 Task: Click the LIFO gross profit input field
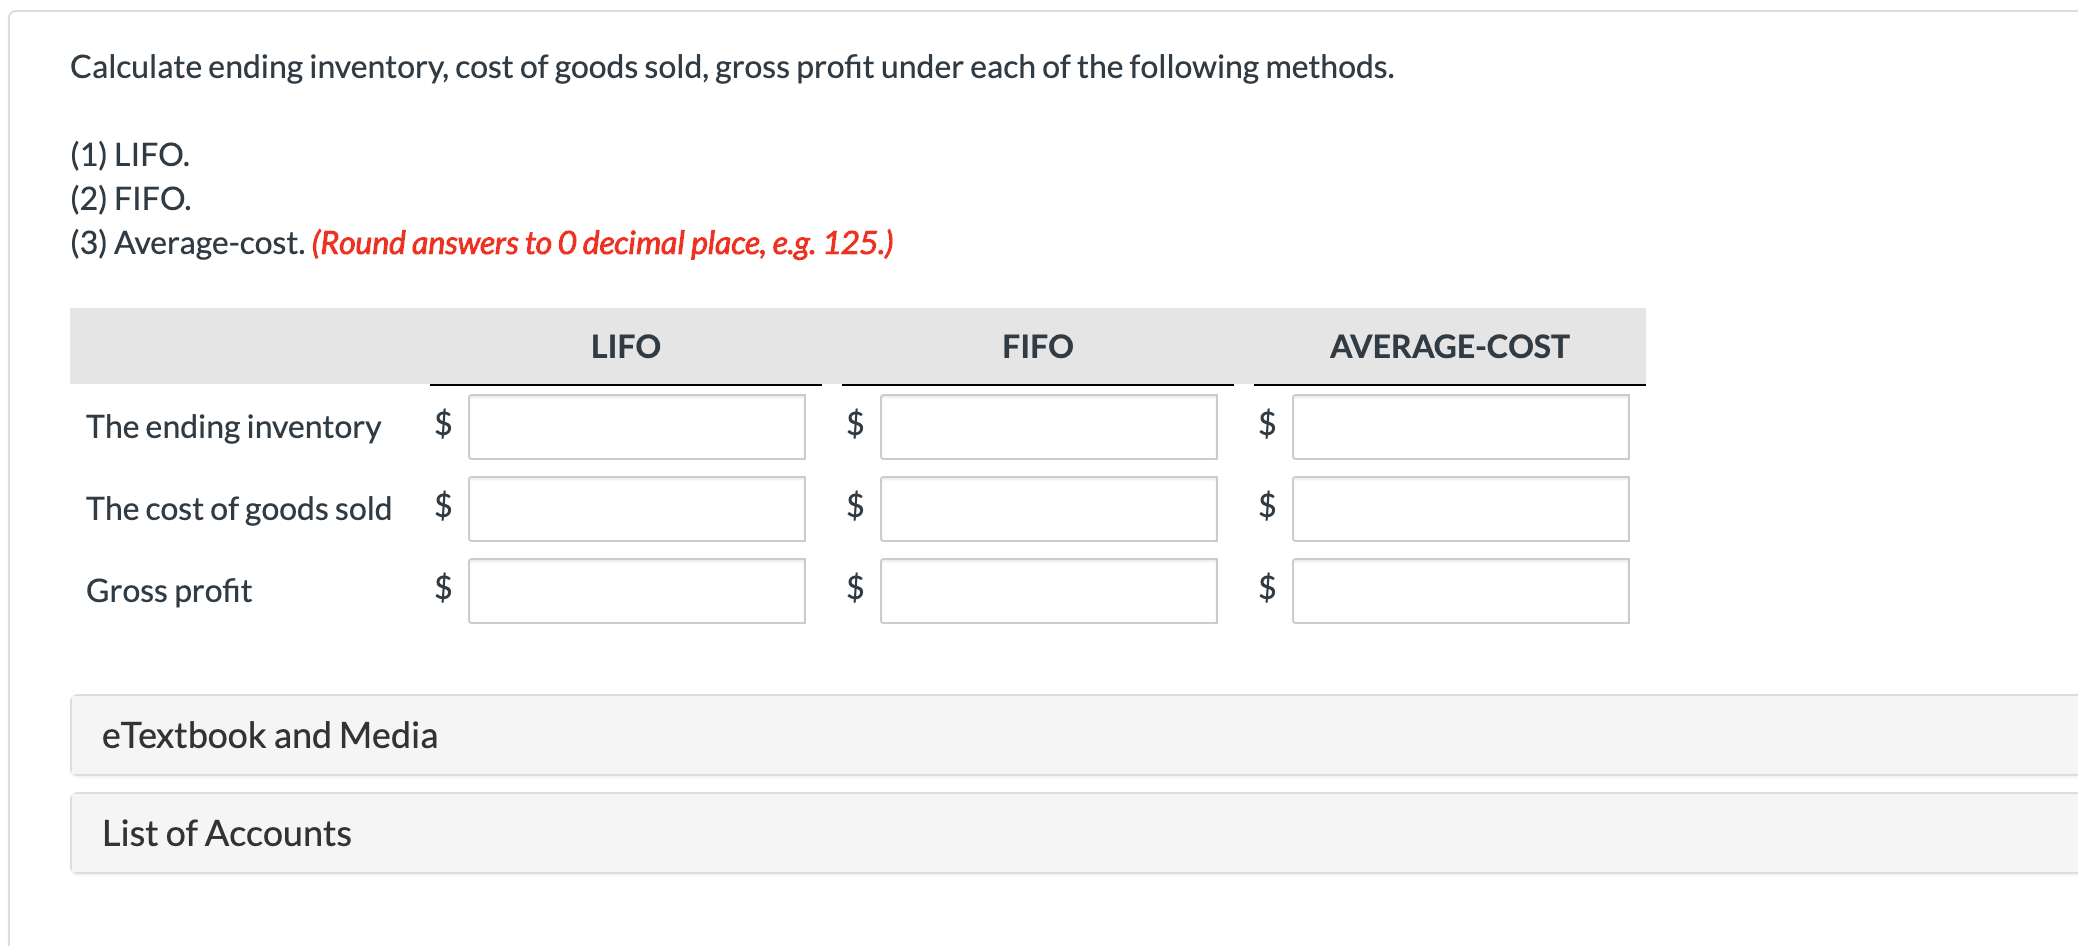click(x=637, y=591)
